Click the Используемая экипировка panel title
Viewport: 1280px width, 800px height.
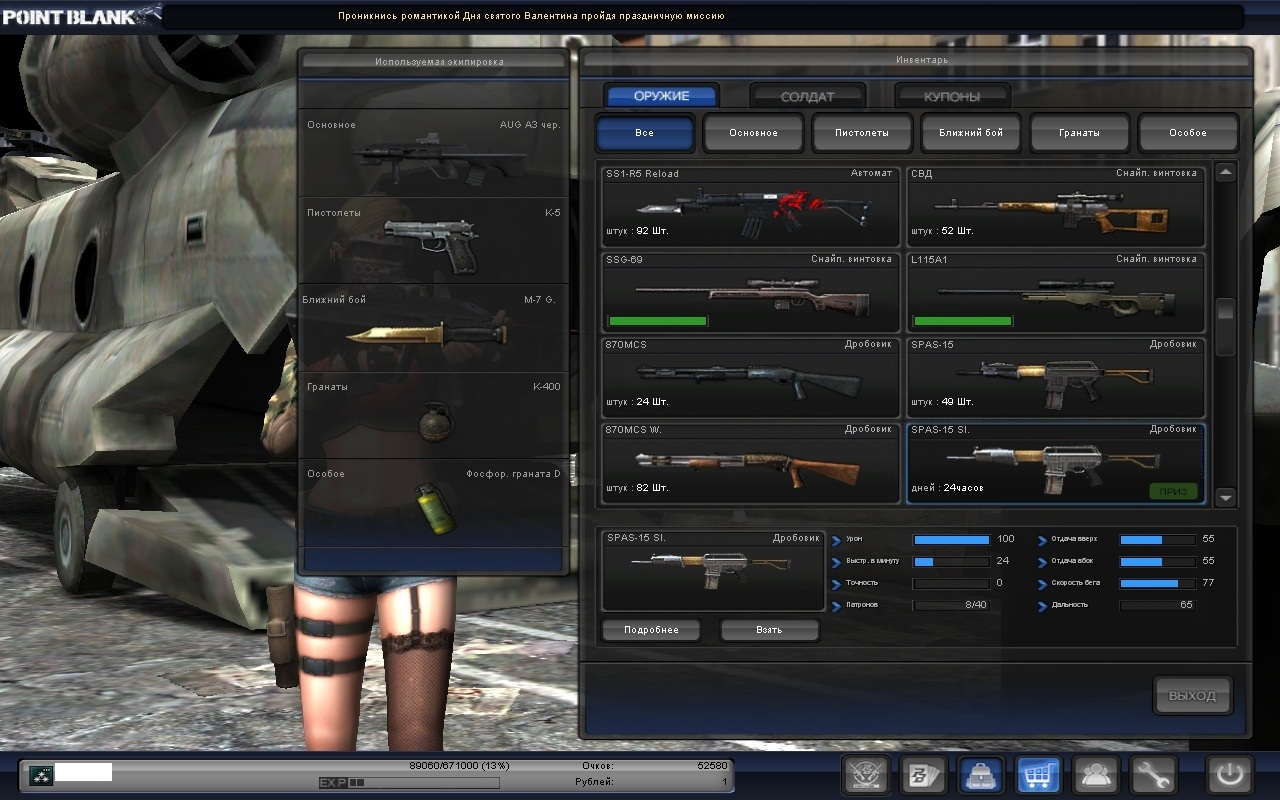coord(439,61)
